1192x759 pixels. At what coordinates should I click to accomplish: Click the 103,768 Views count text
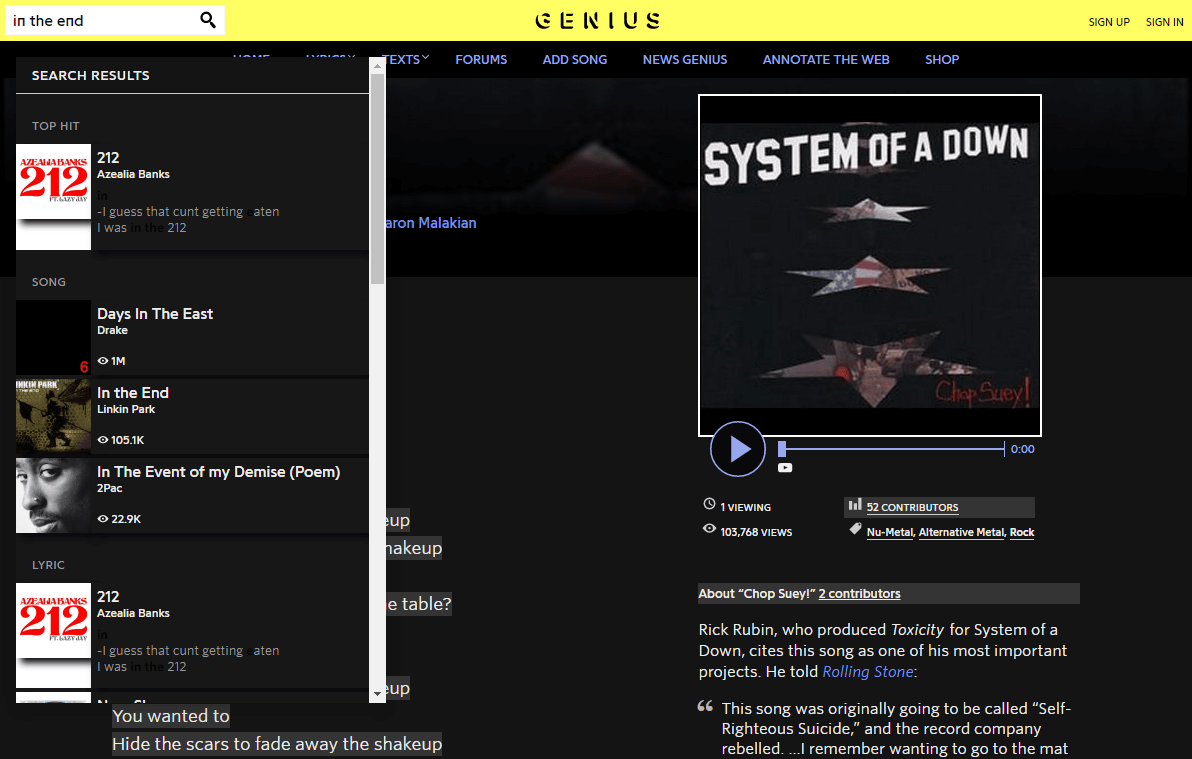[x=756, y=532]
